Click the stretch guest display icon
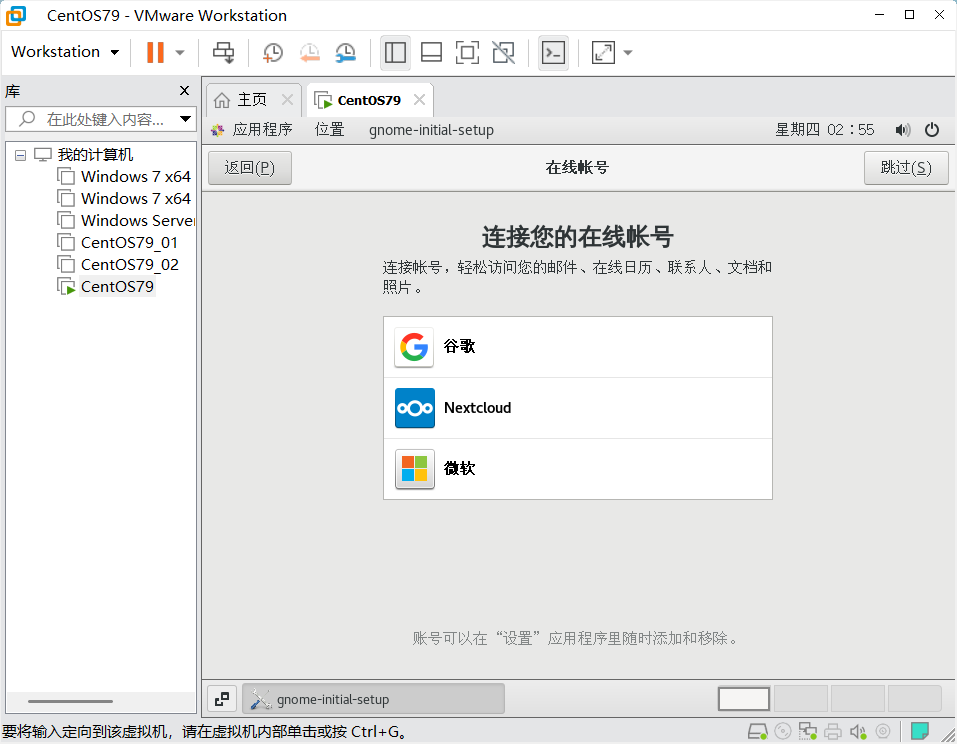 point(603,52)
